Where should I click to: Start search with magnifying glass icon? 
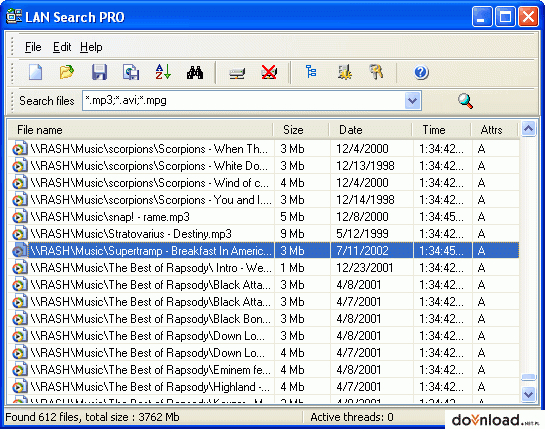click(x=465, y=101)
